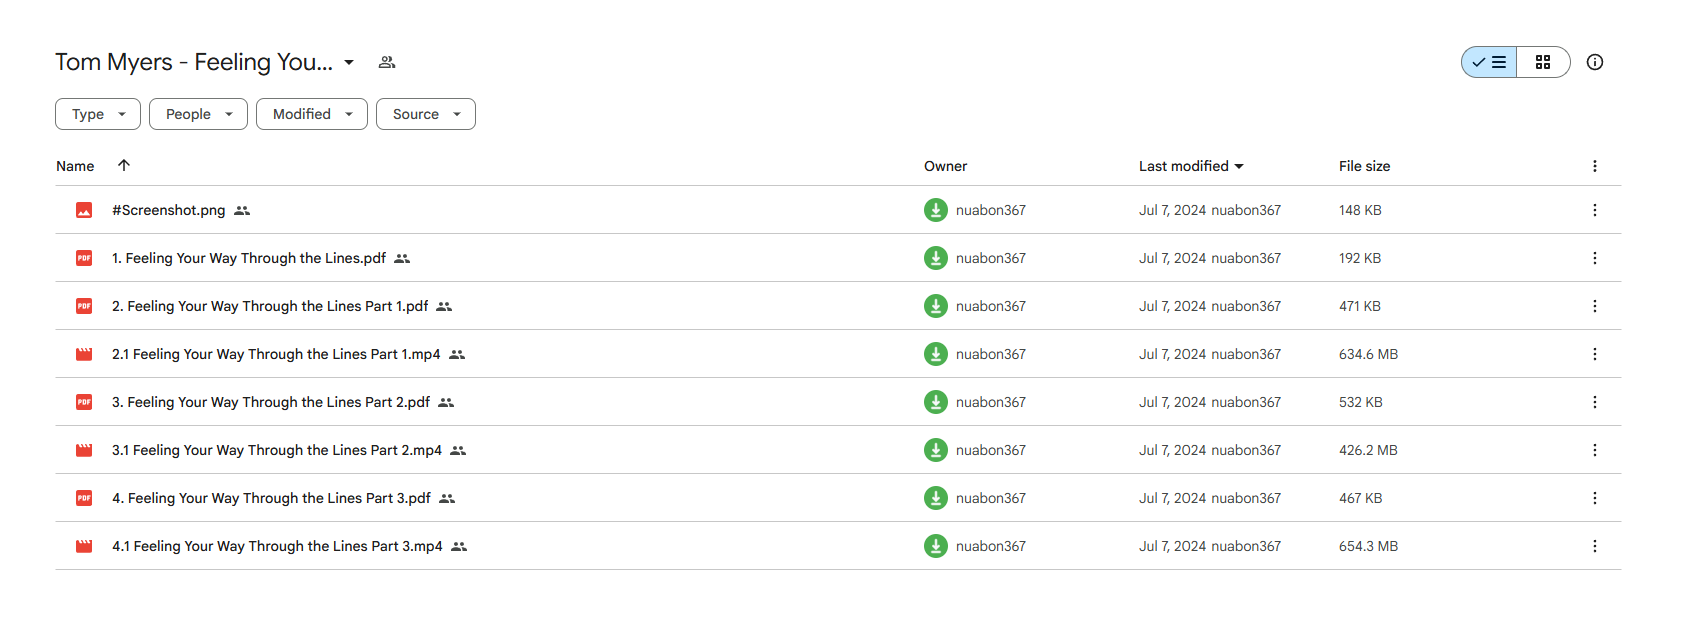Screen dimensions: 1684x626
Task: Click the 471 KB file size cell
Action: (1360, 306)
